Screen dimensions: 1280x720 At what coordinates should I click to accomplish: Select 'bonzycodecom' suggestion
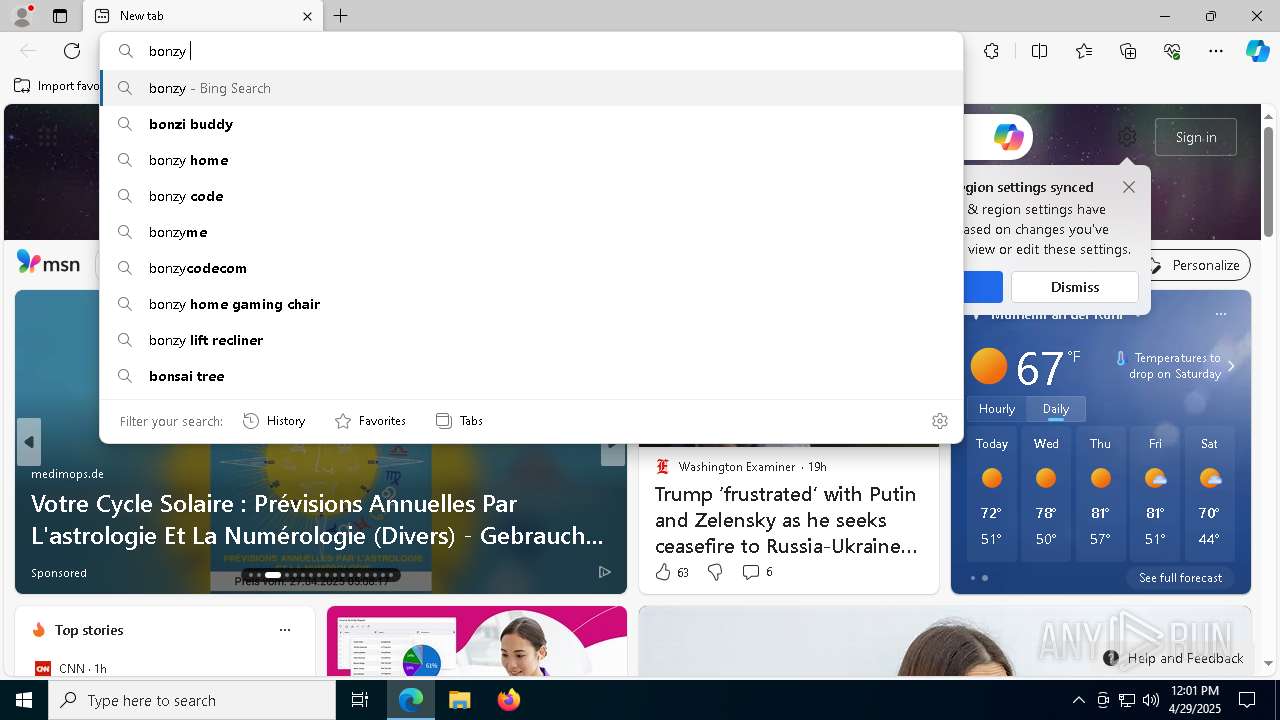(532, 268)
